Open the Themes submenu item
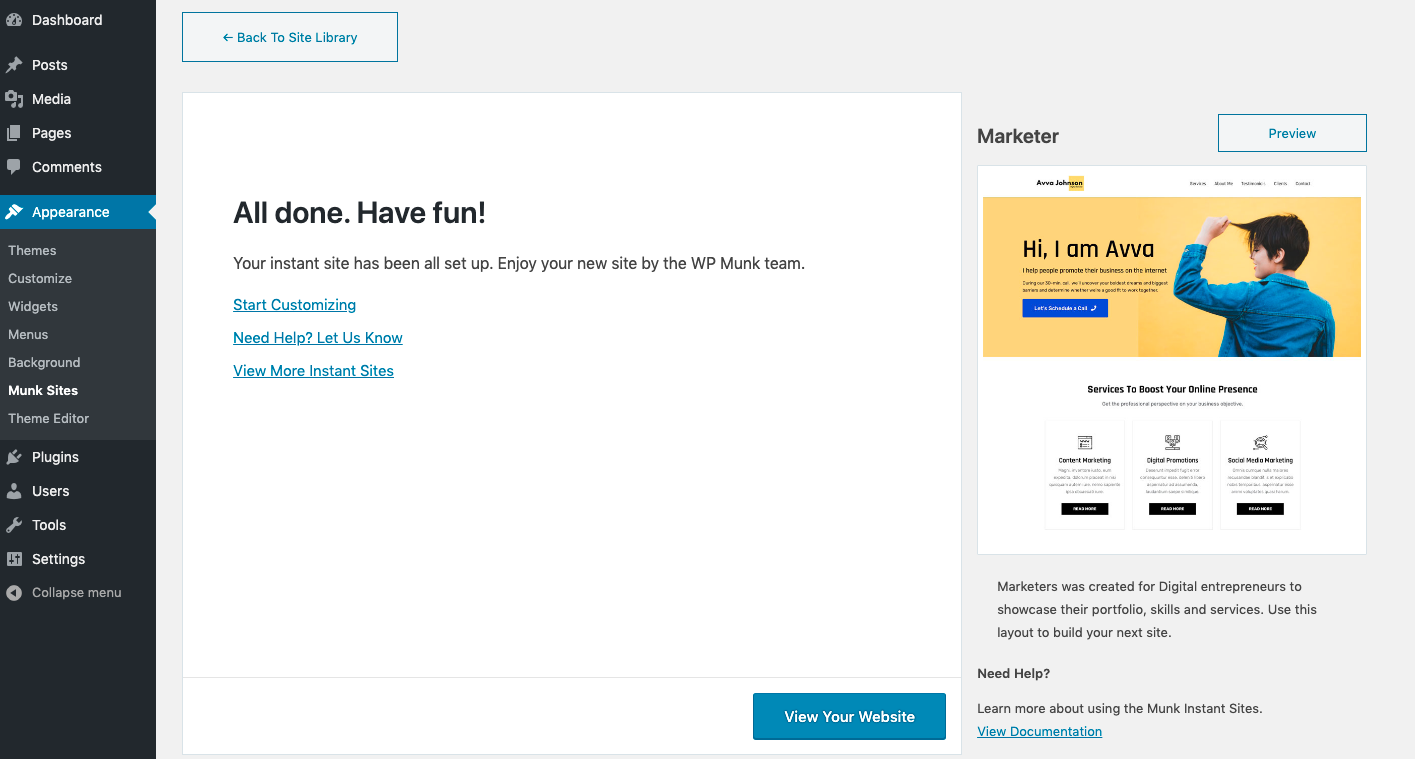 (32, 250)
